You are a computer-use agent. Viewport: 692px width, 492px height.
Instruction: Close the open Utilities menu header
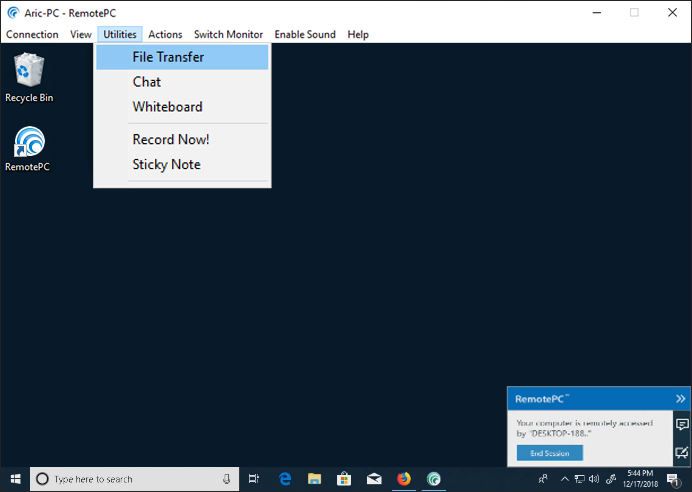pyautogui.click(x=120, y=34)
